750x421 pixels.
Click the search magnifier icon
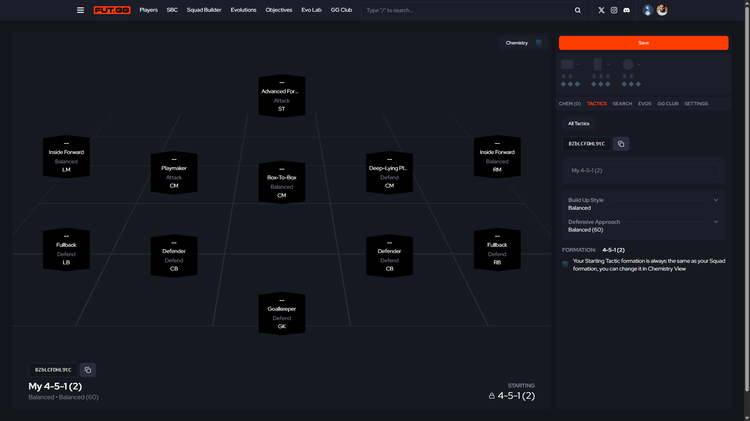(578, 10)
